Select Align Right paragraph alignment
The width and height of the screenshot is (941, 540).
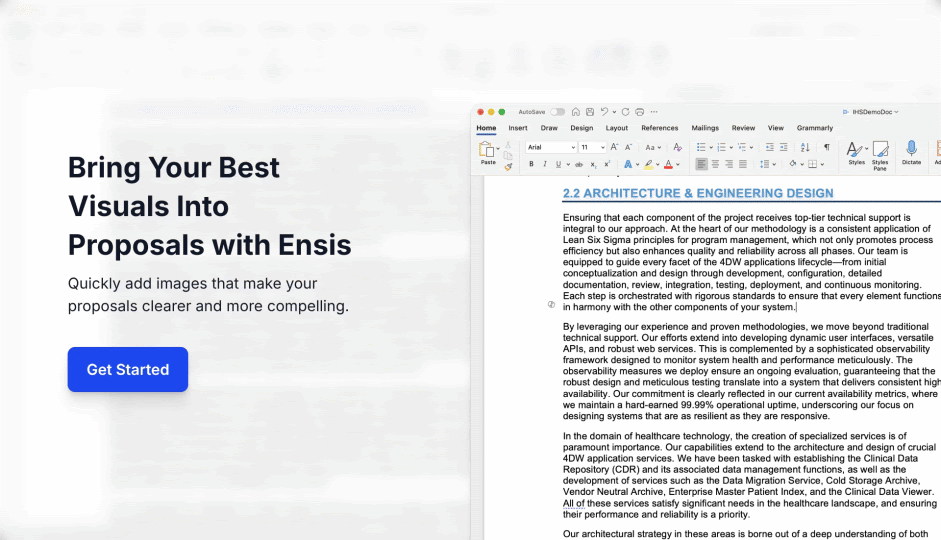tap(729, 164)
